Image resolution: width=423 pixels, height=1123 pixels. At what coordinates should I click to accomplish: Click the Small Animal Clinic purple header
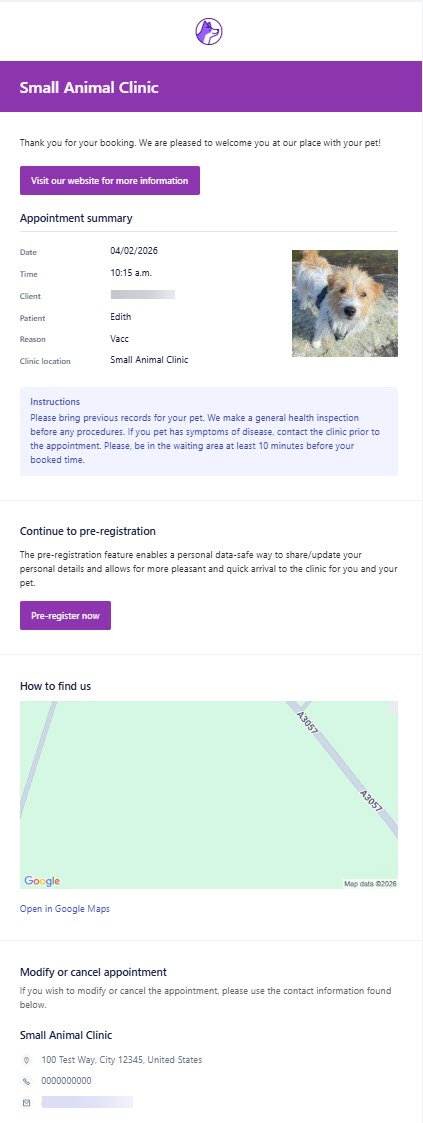tap(211, 87)
